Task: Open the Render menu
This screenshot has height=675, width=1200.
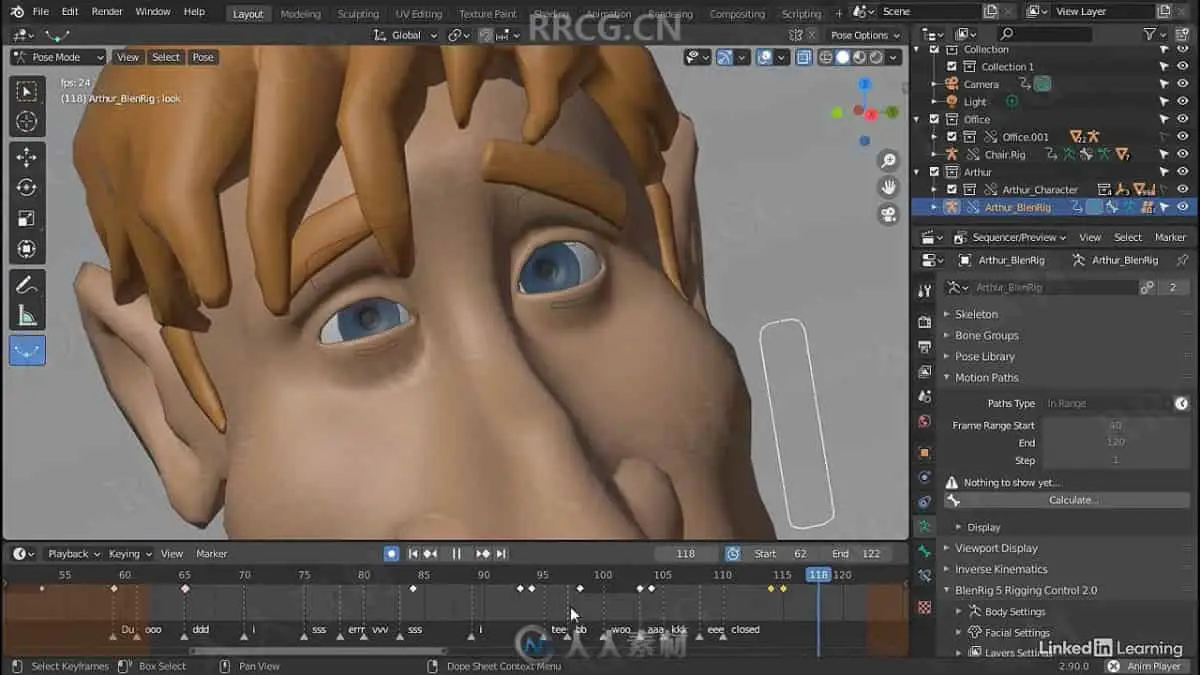Action: tap(106, 12)
